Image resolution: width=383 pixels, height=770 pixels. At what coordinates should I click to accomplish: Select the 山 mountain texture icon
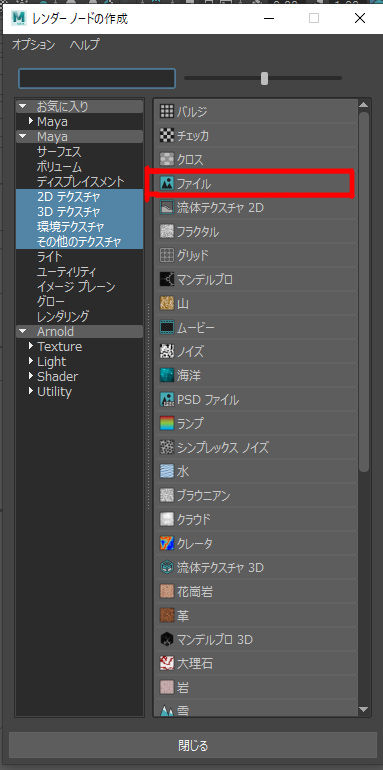[x=167, y=304]
